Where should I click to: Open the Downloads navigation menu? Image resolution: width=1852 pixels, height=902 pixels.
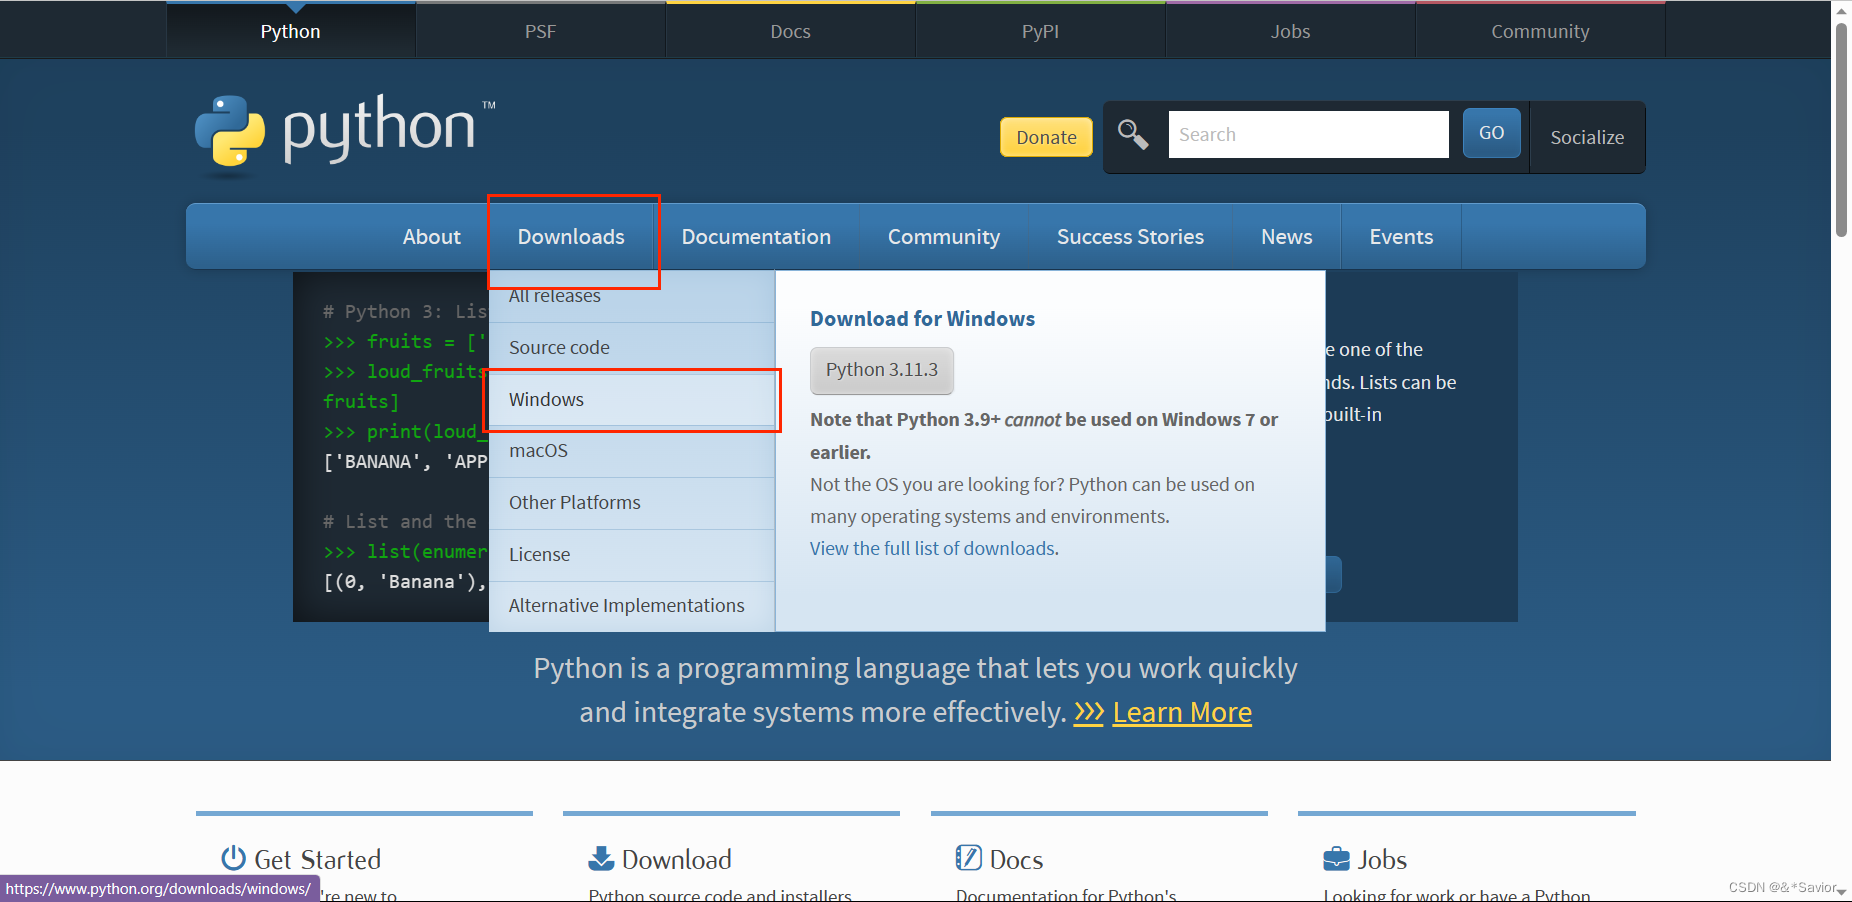click(x=571, y=237)
